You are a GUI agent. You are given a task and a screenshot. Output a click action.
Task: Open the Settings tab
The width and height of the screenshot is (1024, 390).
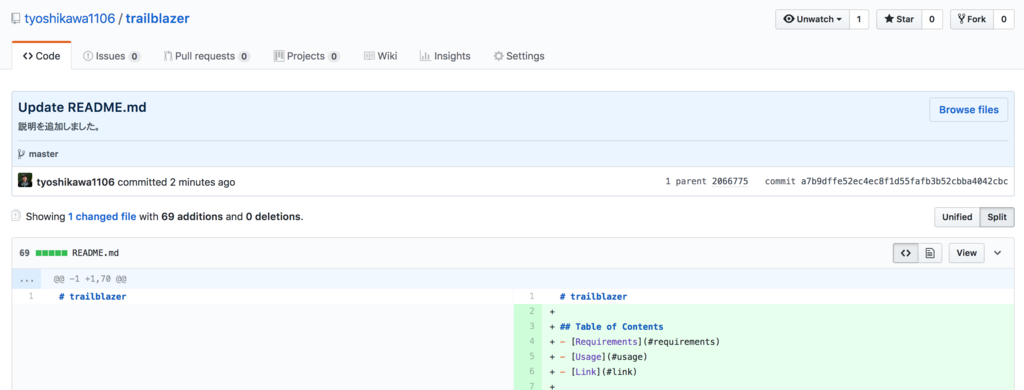519,56
